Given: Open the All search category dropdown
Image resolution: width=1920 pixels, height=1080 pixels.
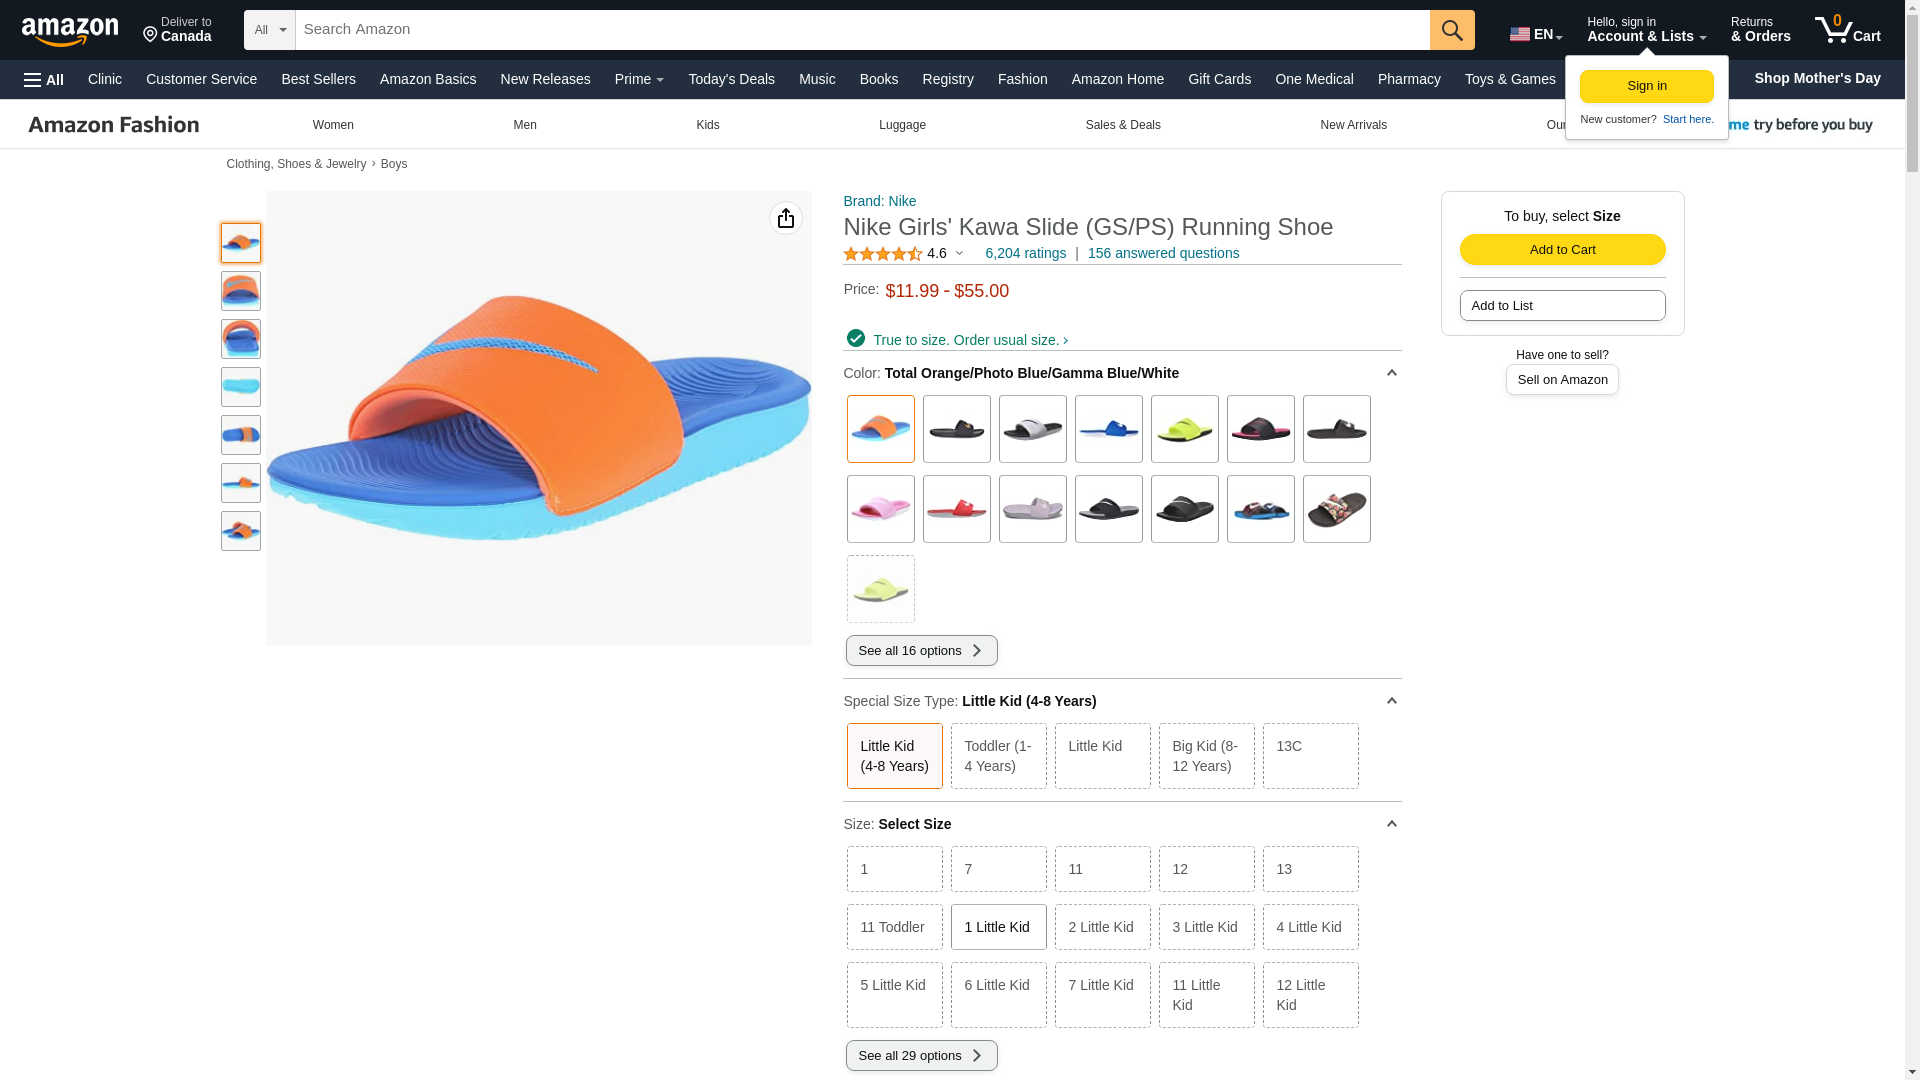Looking at the screenshot, I should click(269, 30).
